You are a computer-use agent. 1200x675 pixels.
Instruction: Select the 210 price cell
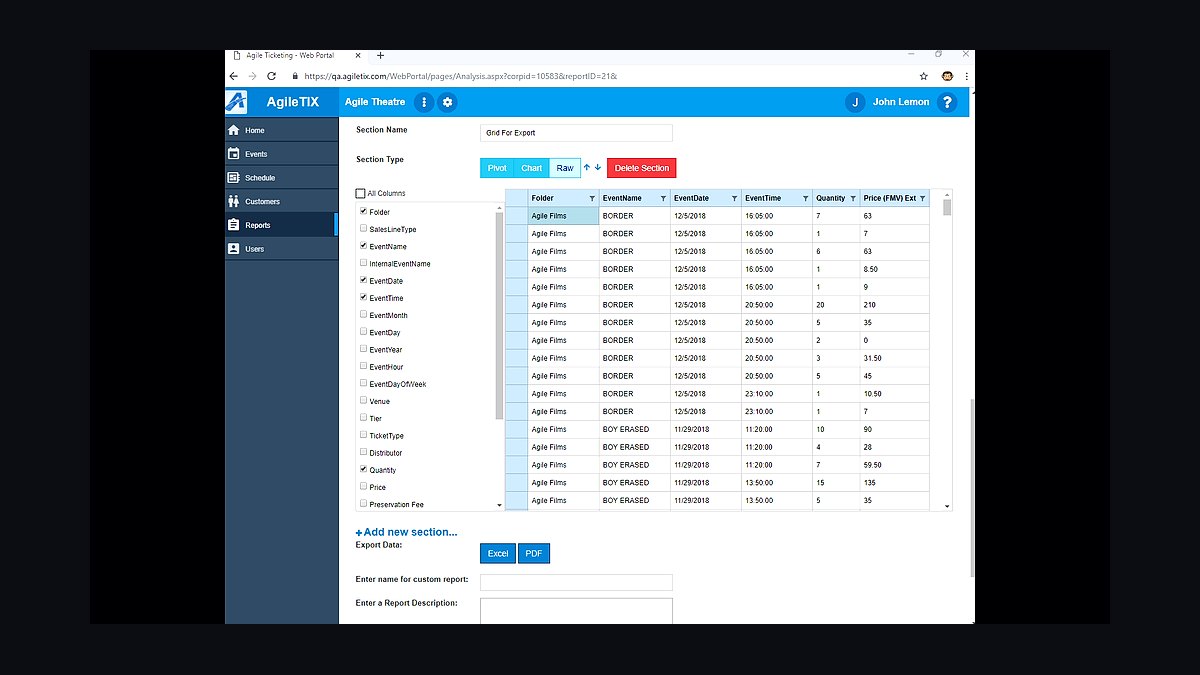click(895, 305)
